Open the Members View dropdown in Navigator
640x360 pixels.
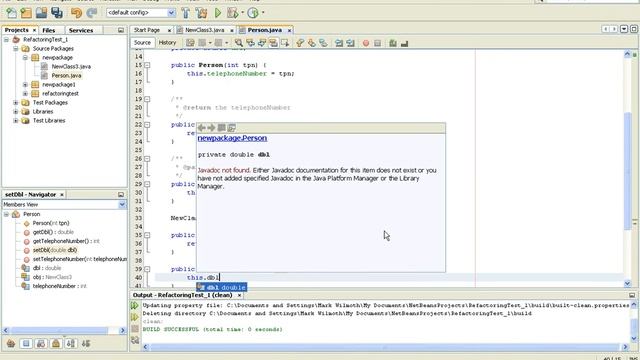click(122, 204)
